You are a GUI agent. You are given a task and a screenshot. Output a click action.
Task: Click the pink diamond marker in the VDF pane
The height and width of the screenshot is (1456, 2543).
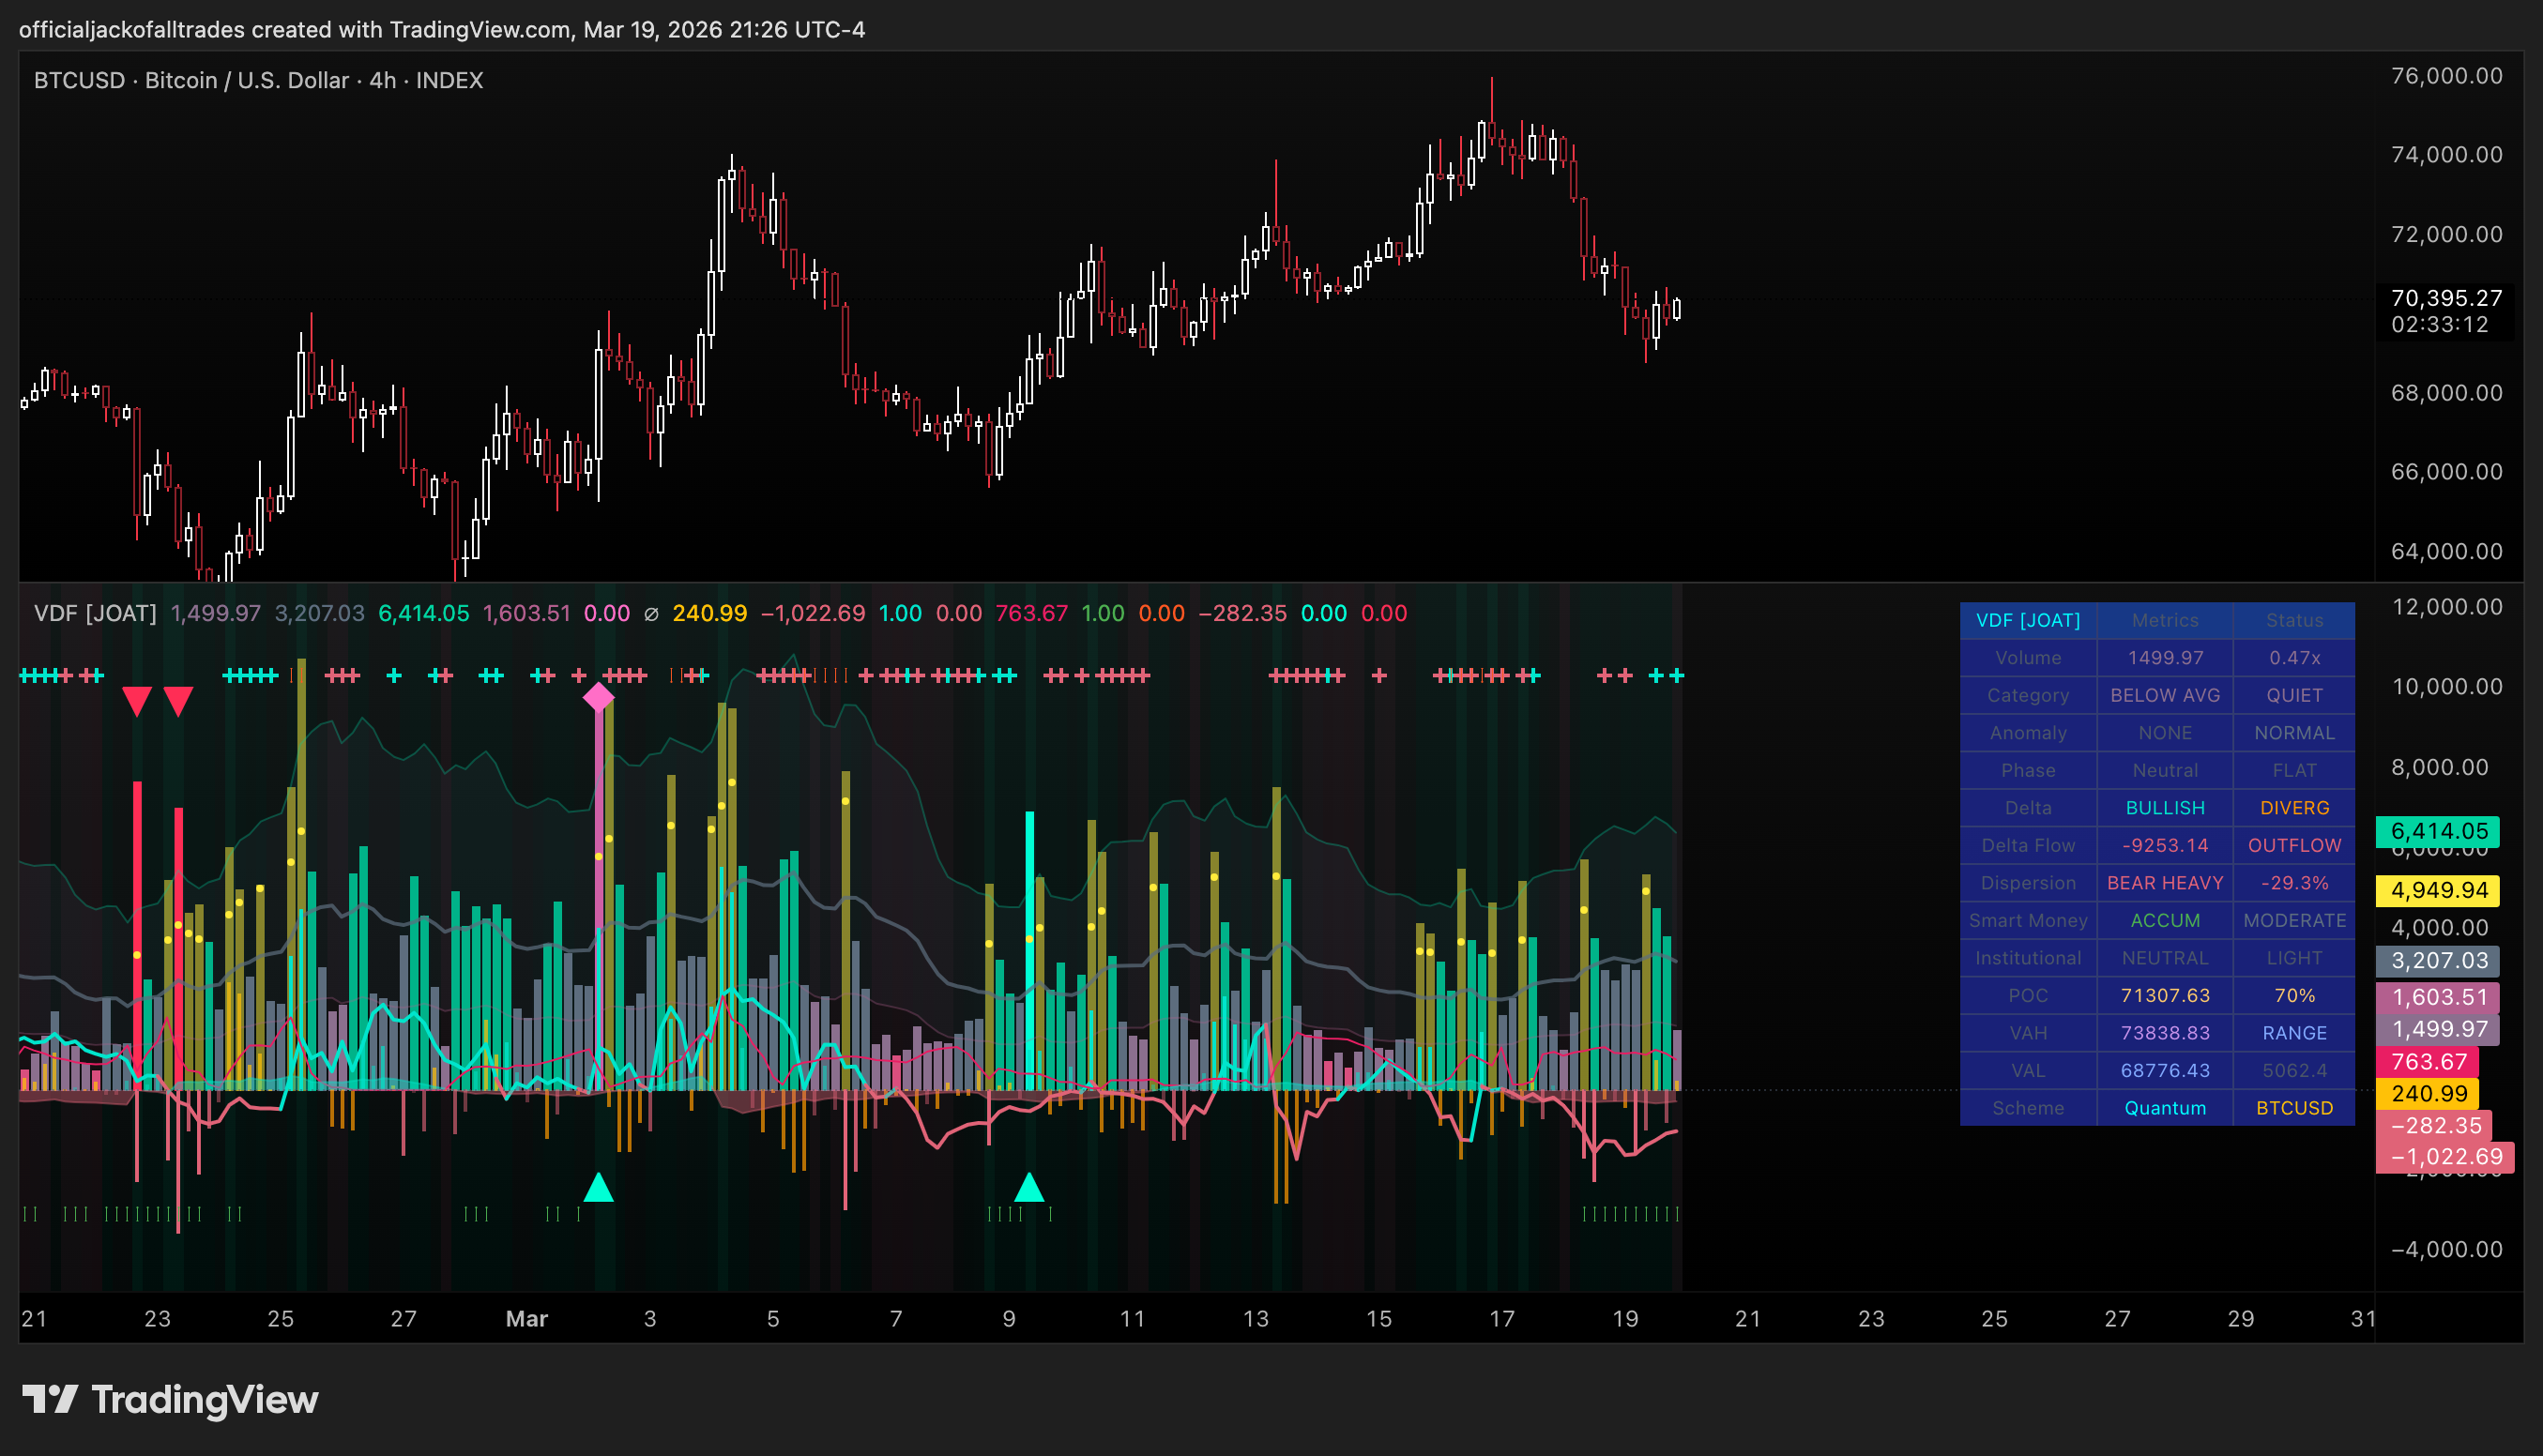[x=598, y=697]
